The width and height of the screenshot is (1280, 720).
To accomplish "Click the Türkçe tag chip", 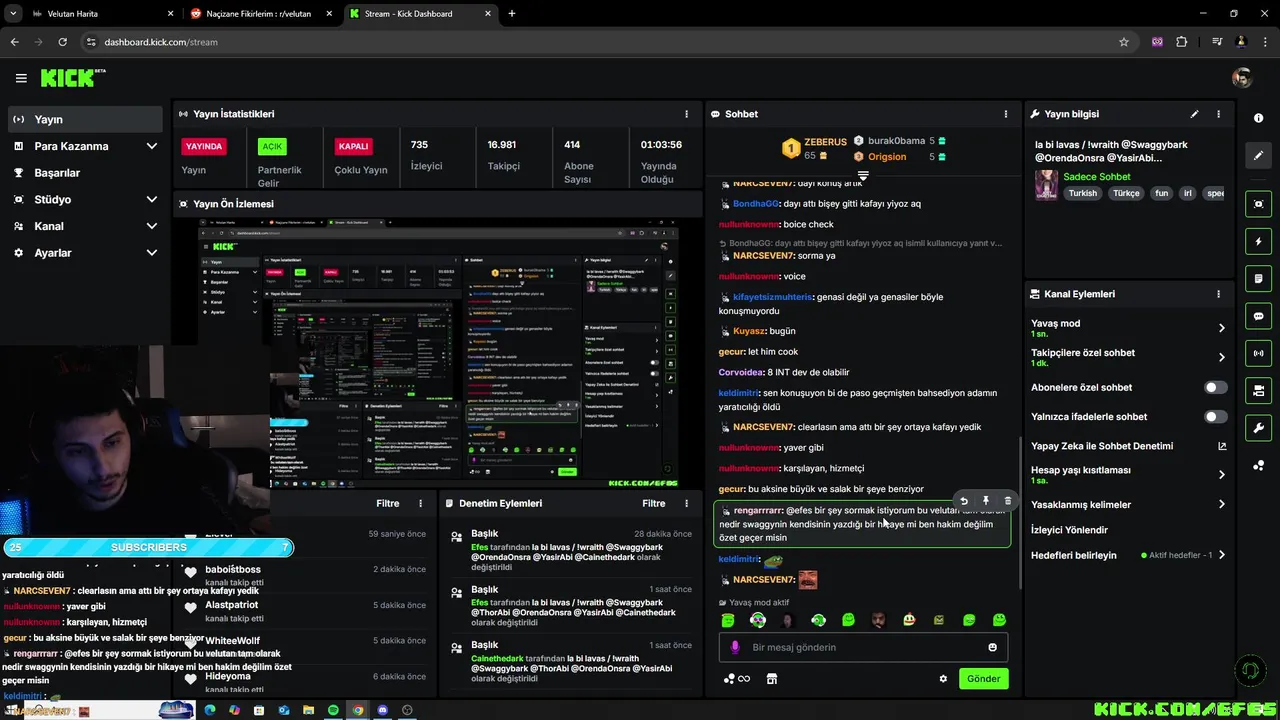I will [x=1126, y=193].
